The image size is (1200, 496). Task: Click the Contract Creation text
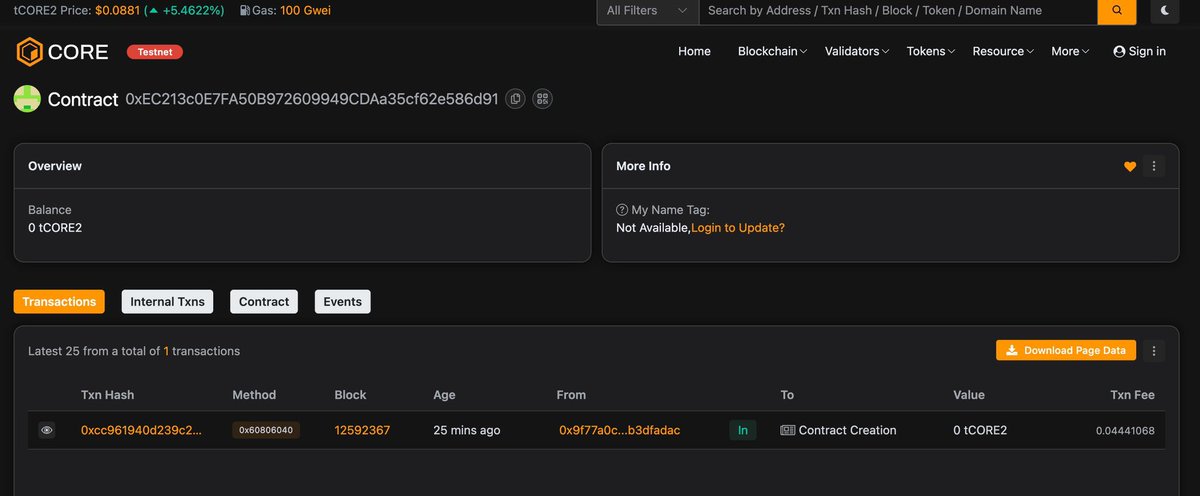click(848, 430)
